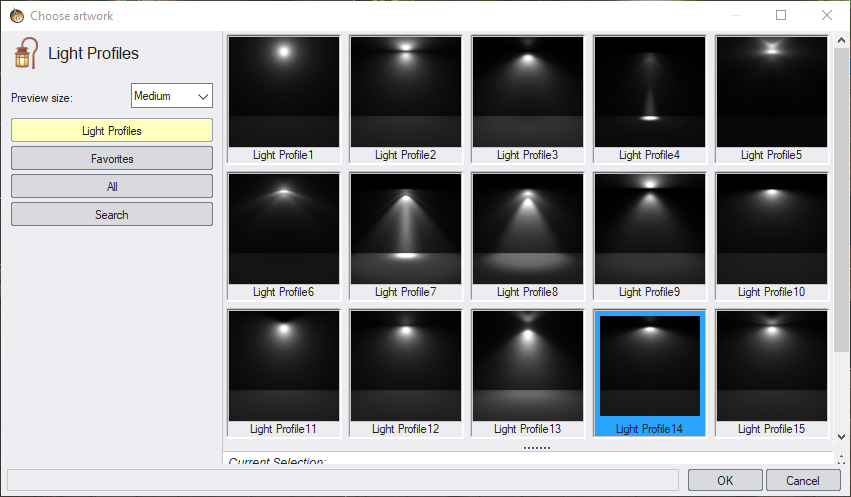
Task: Click the scroll down arrow of artwork list
Action: (x=841, y=437)
